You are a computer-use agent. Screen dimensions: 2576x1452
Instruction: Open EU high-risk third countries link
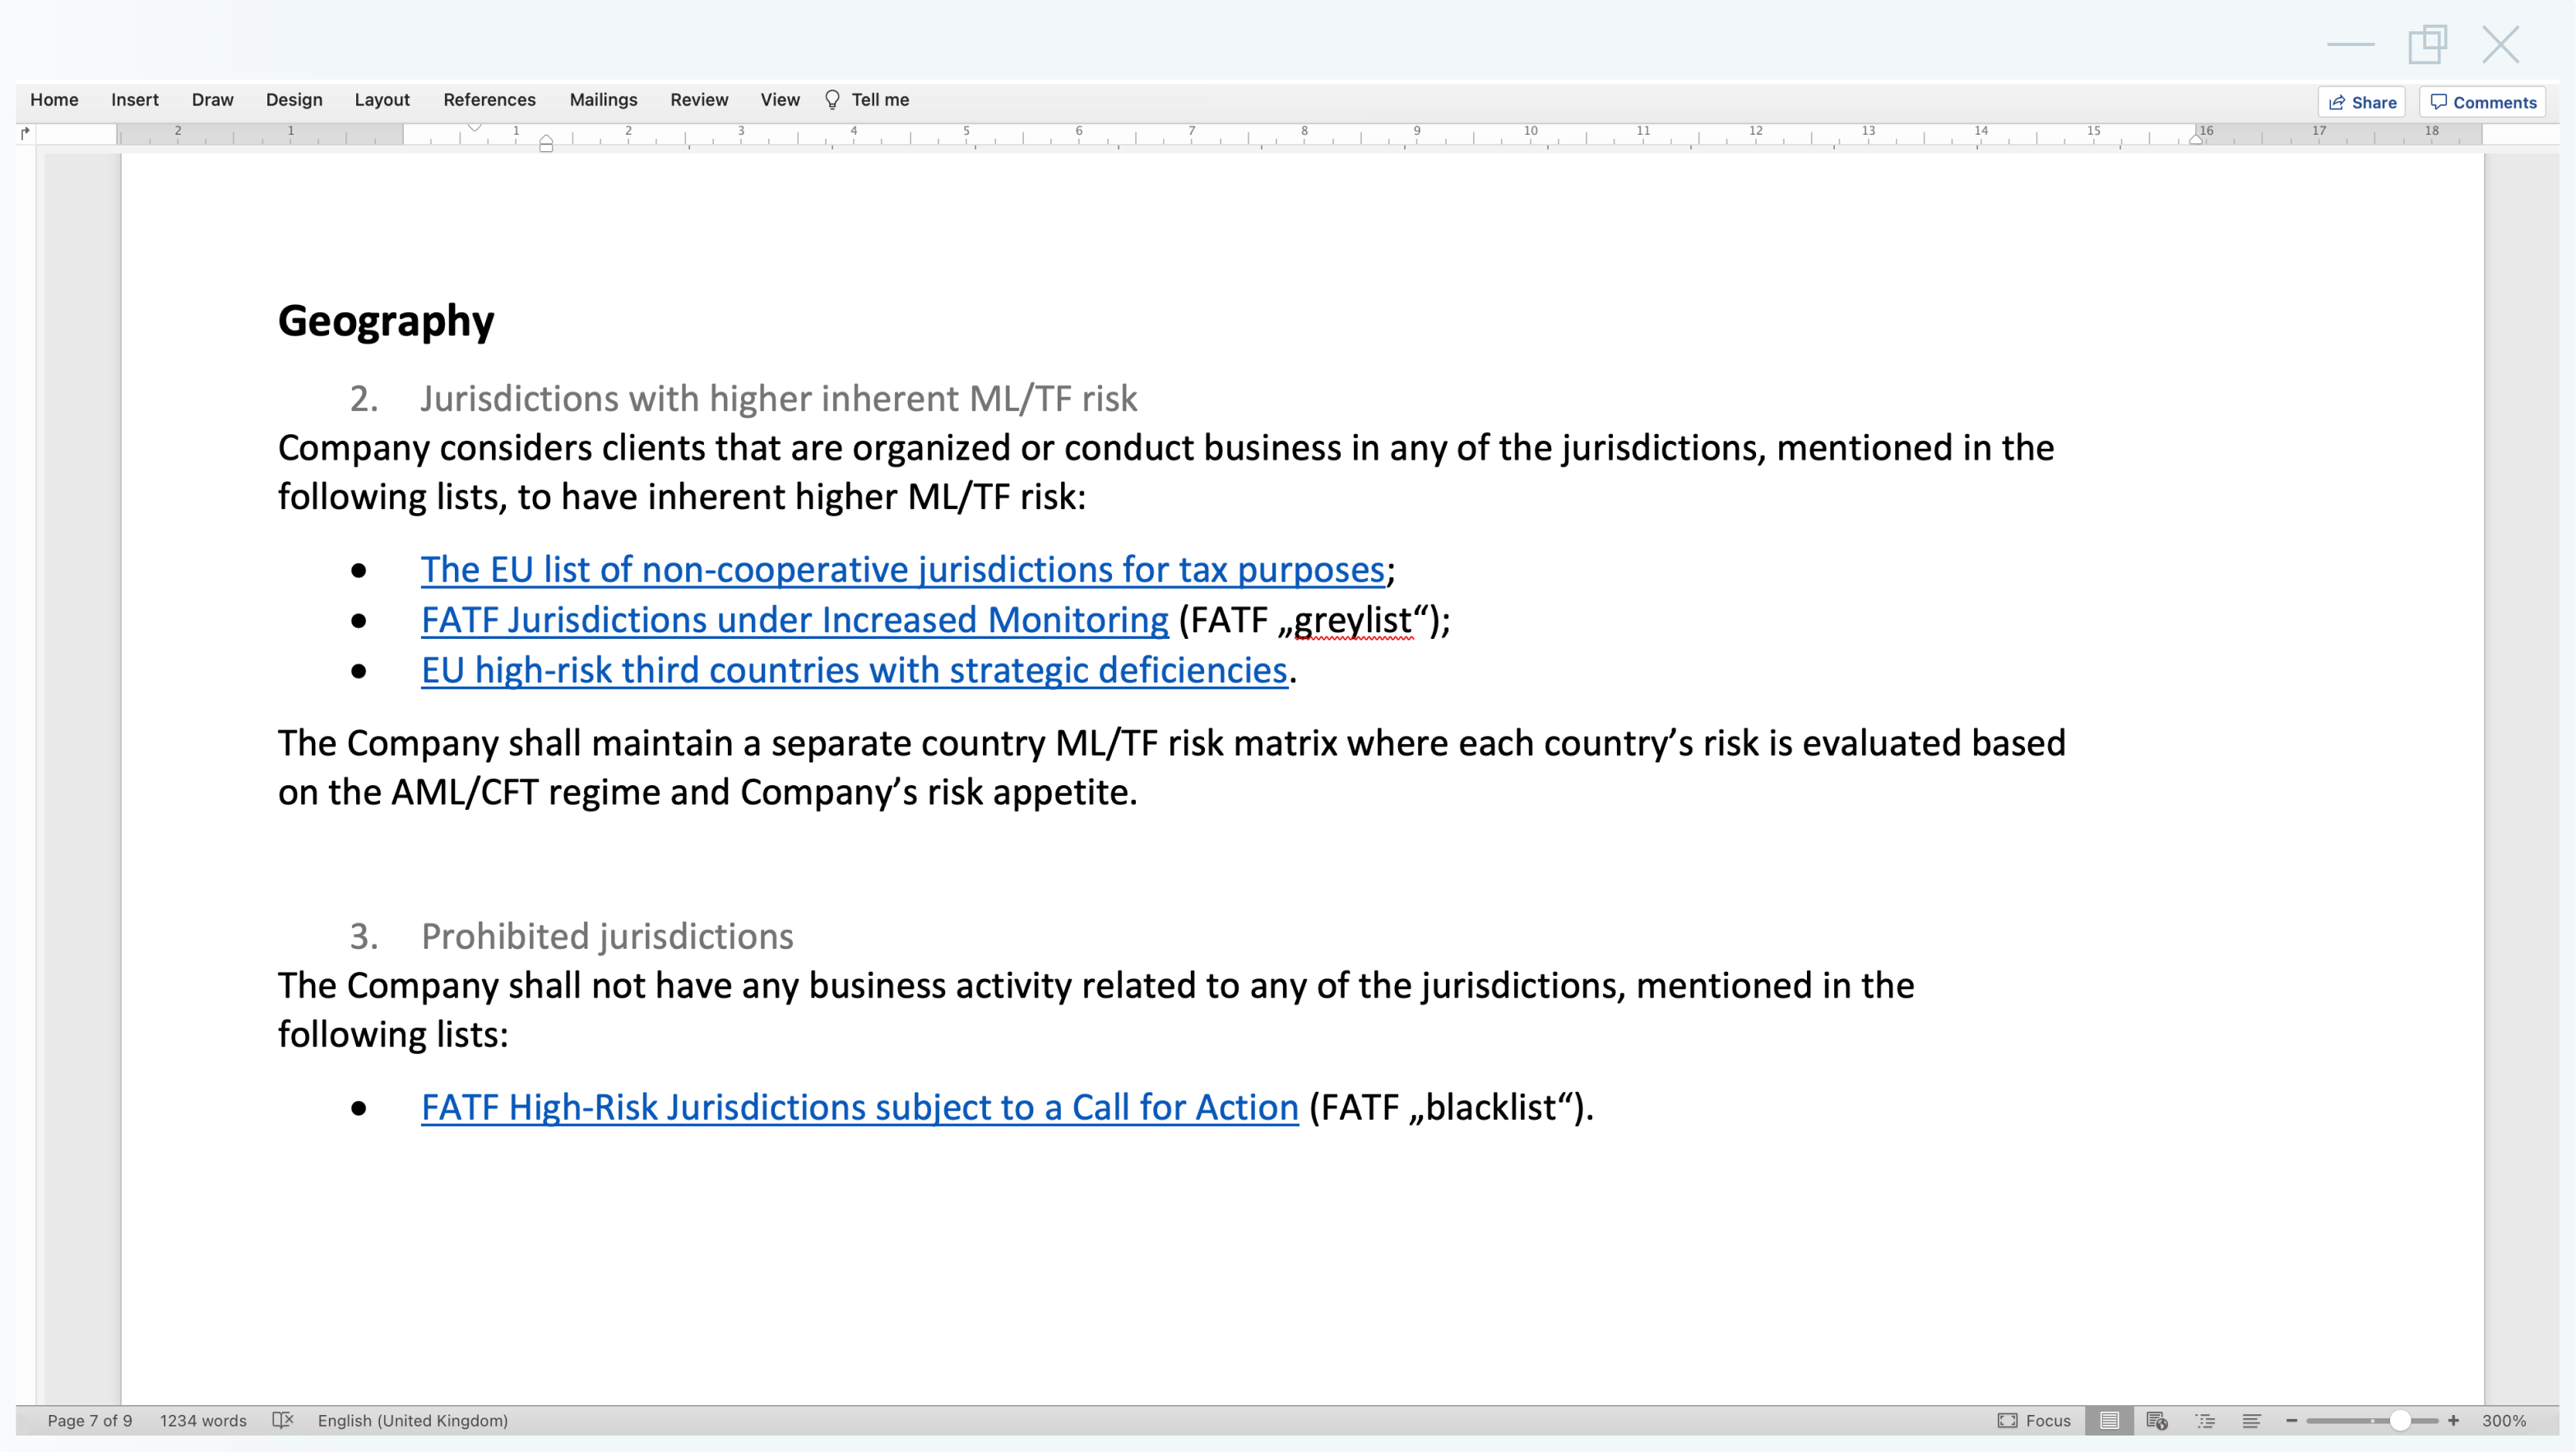(x=855, y=668)
